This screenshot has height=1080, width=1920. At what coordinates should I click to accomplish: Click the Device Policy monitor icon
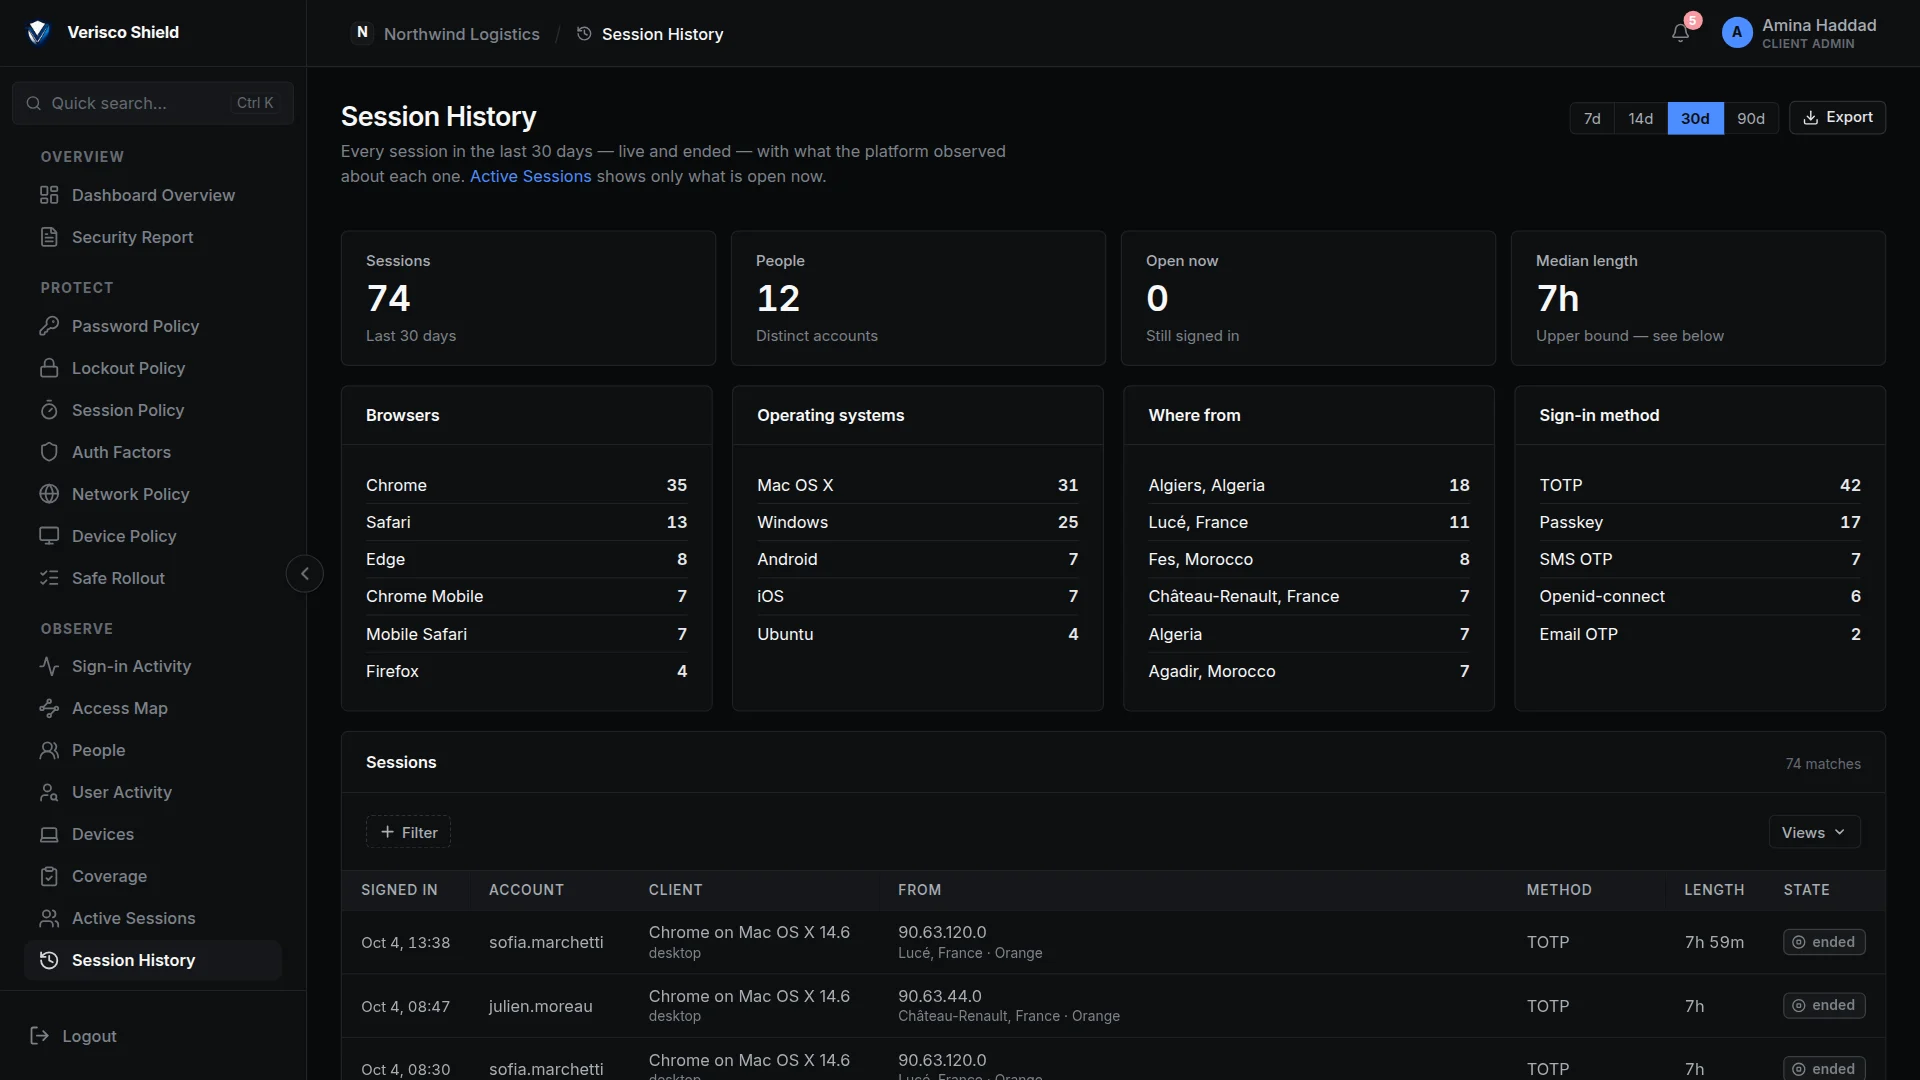pyautogui.click(x=49, y=536)
